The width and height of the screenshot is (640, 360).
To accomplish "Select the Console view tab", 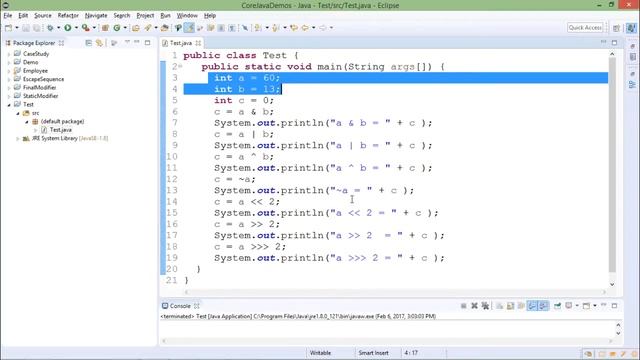I will click(180, 306).
